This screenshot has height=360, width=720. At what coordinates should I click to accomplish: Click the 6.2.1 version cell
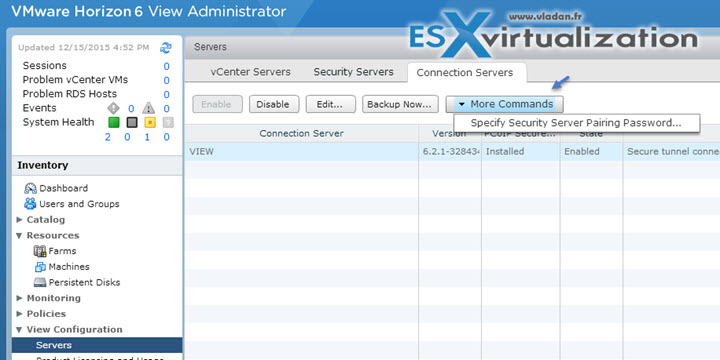tap(450, 152)
